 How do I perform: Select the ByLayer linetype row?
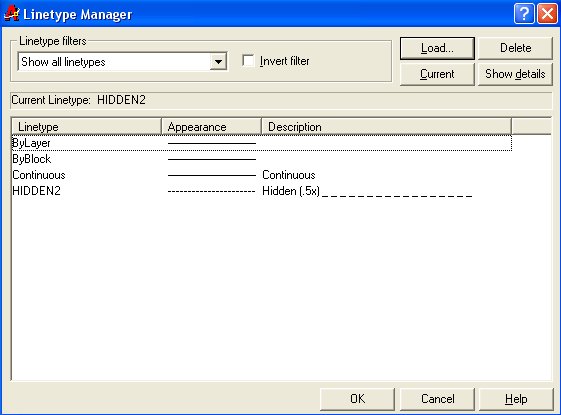point(262,143)
